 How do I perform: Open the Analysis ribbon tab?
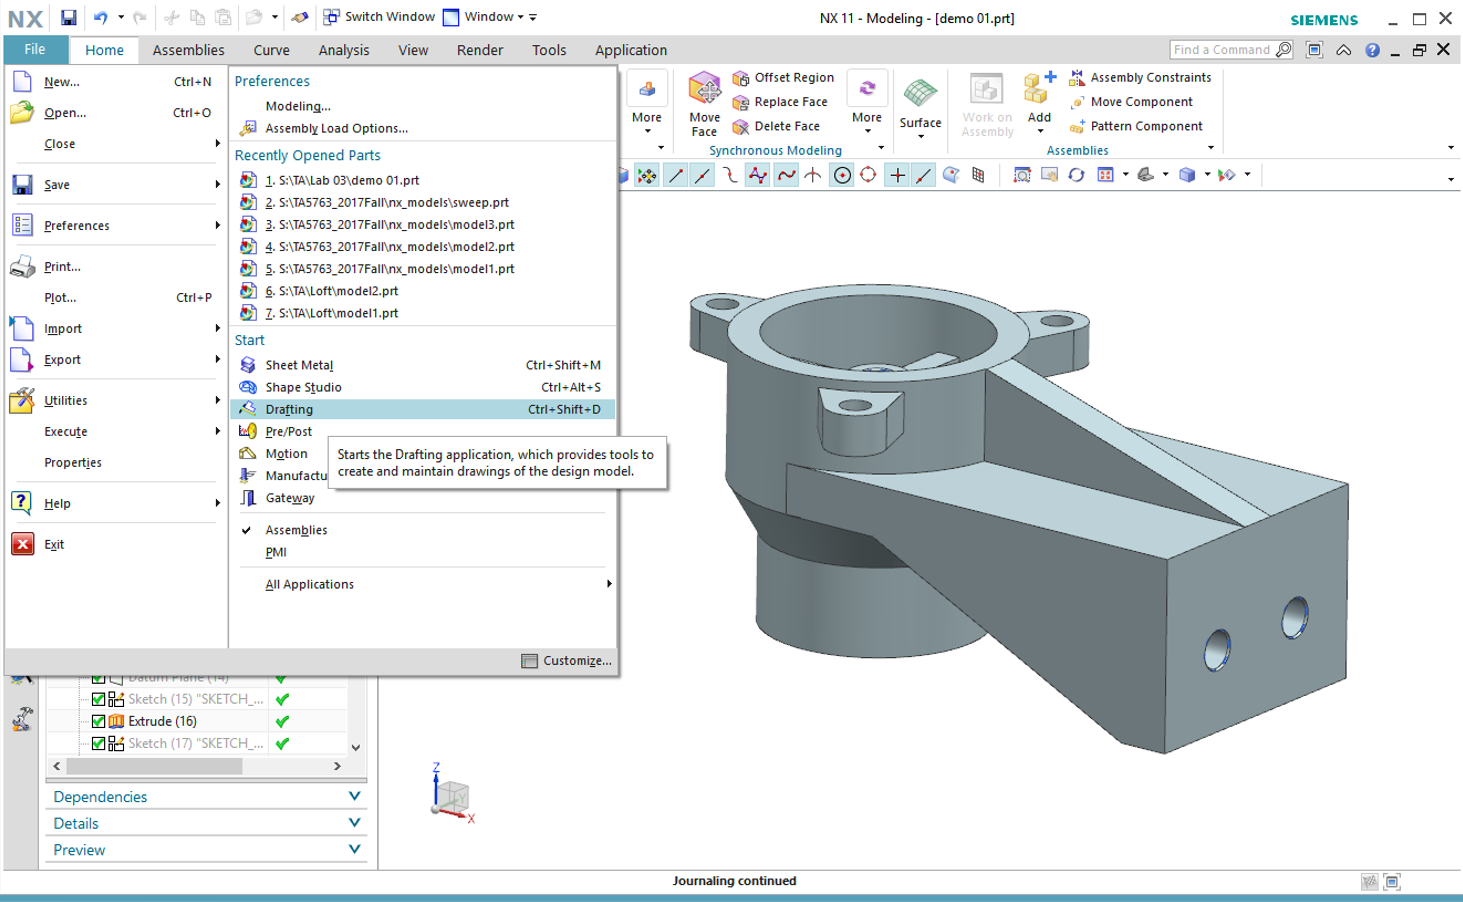coord(343,50)
